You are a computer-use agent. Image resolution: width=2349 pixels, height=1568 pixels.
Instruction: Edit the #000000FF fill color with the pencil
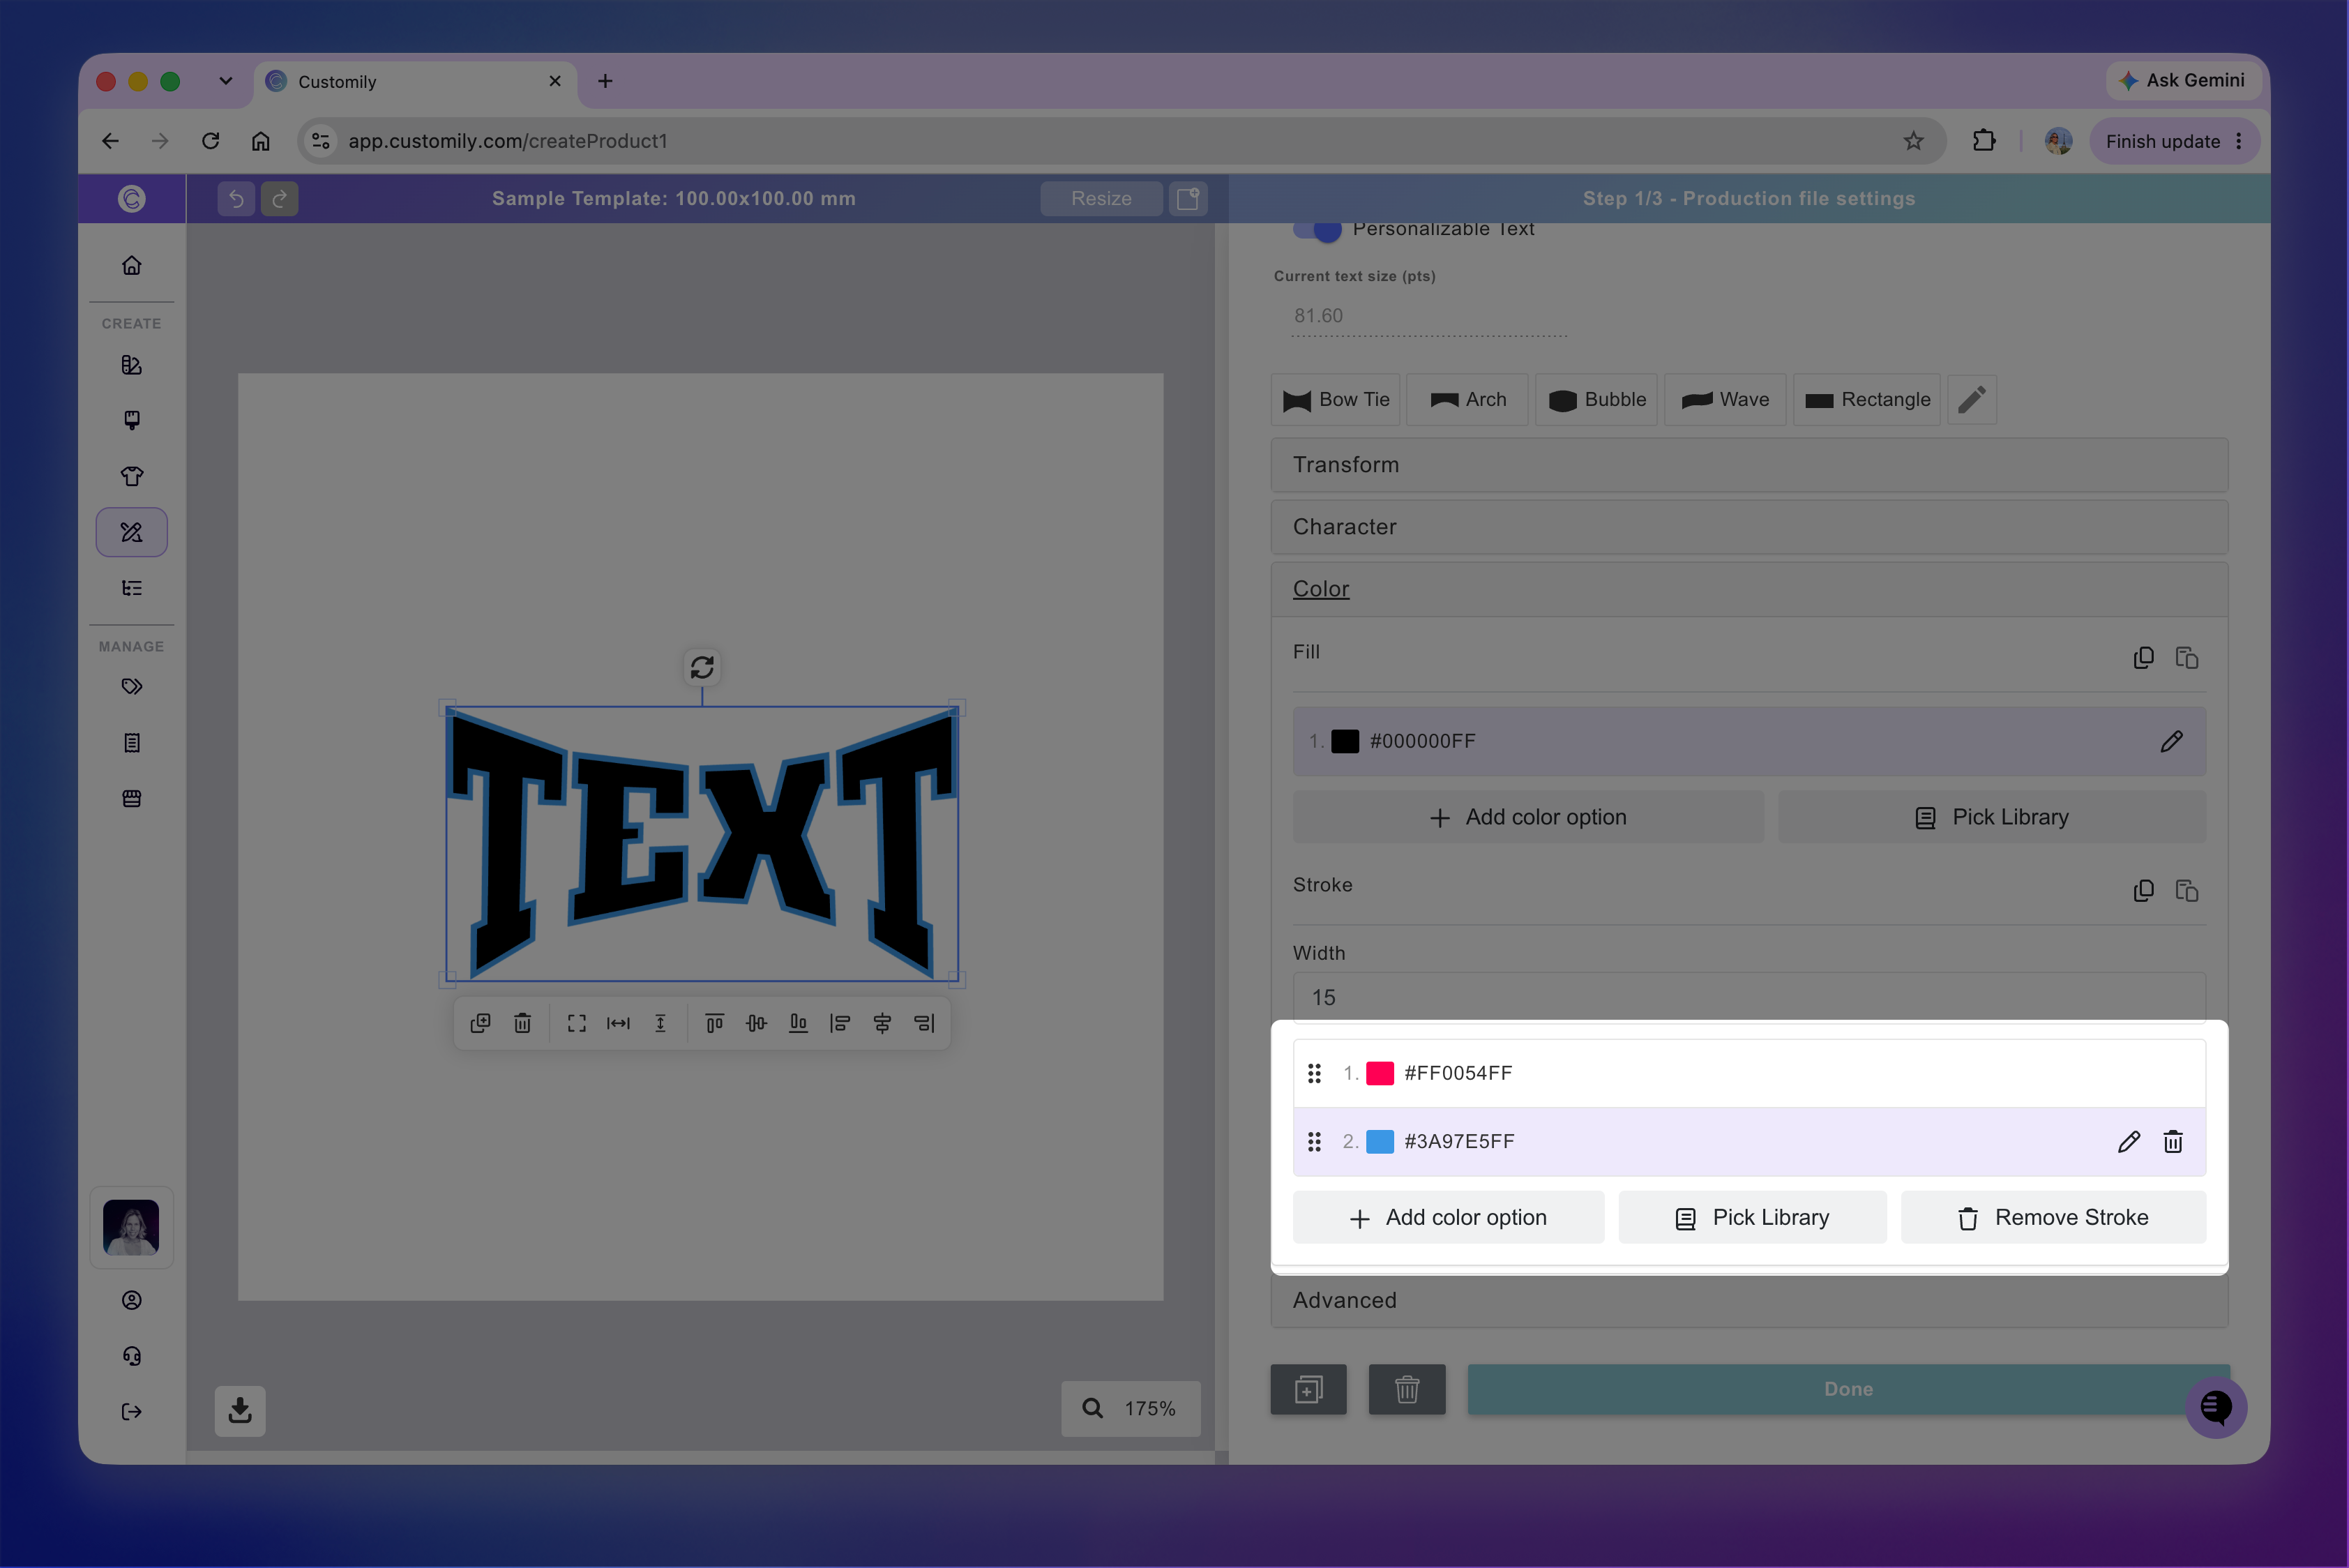(x=2171, y=741)
